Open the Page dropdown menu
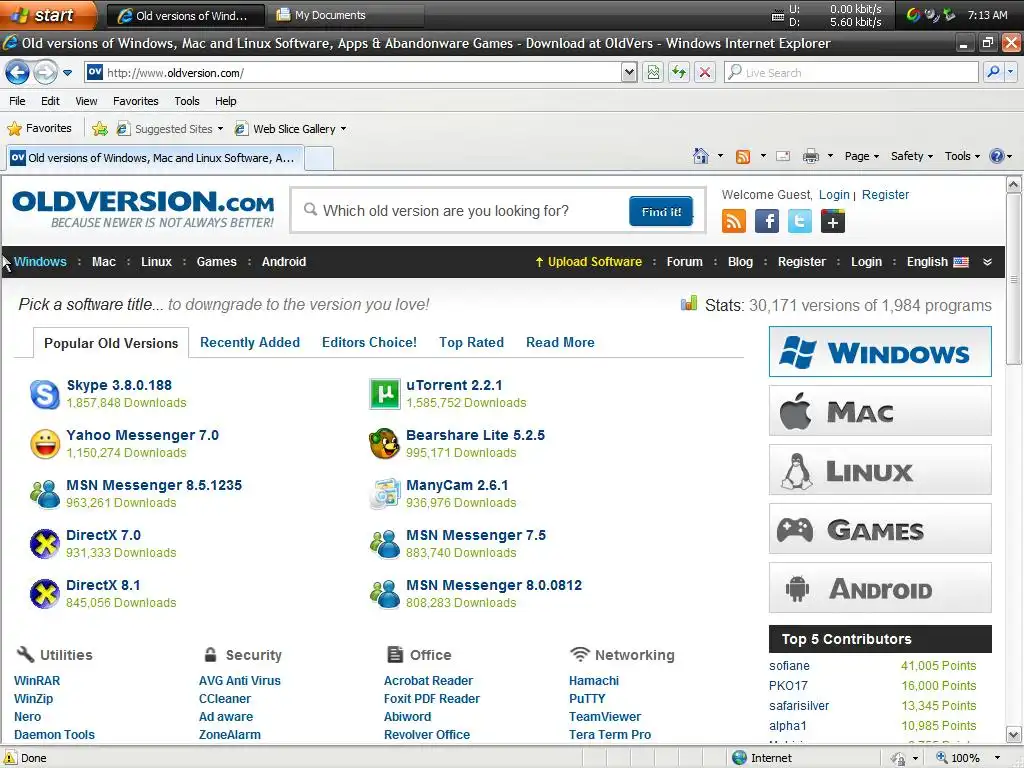 861,156
